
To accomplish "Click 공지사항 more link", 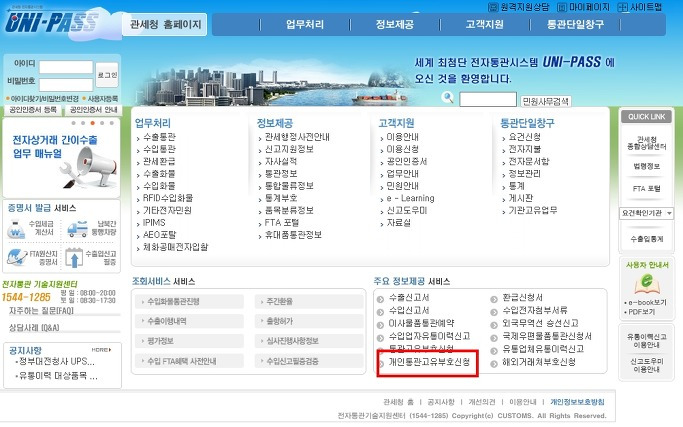I will [101, 350].
